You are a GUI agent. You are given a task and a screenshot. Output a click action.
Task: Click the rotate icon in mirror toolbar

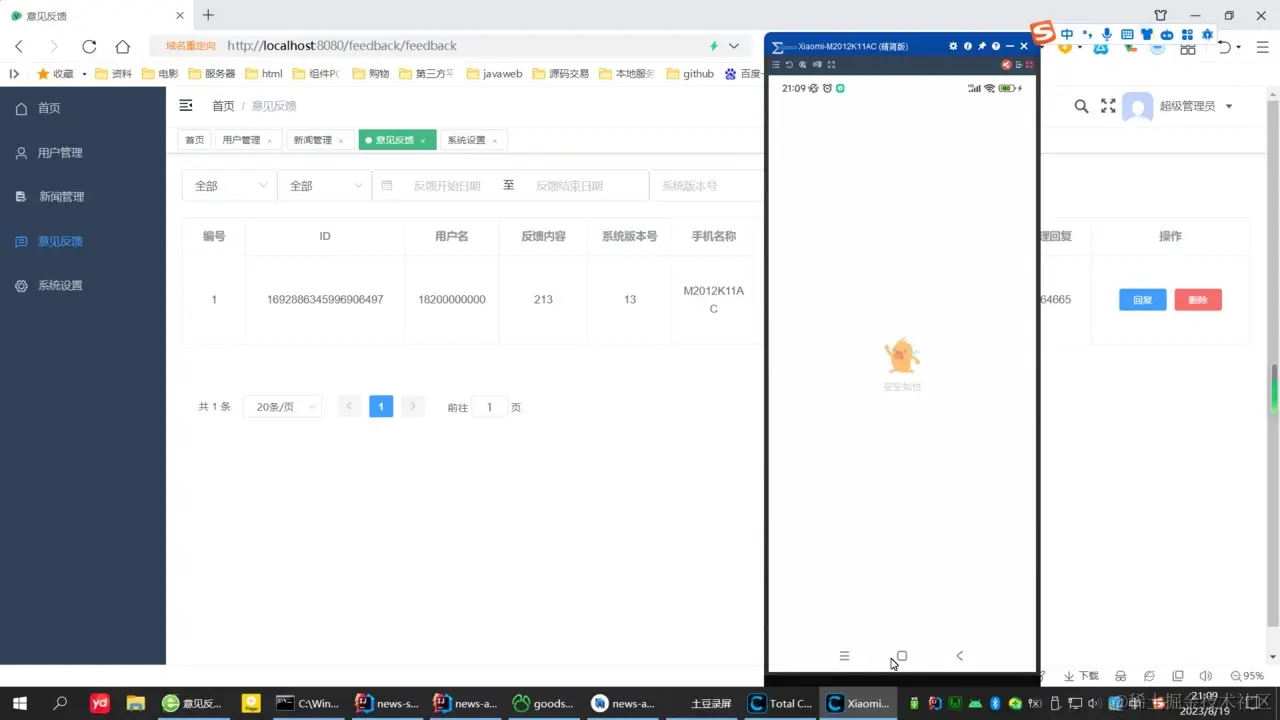(x=789, y=65)
